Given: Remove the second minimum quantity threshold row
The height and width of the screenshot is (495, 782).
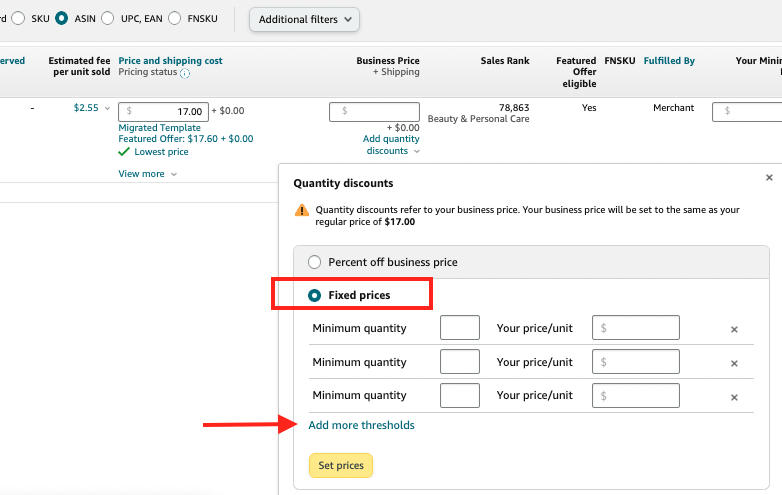Looking at the screenshot, I should pos(734,363).
